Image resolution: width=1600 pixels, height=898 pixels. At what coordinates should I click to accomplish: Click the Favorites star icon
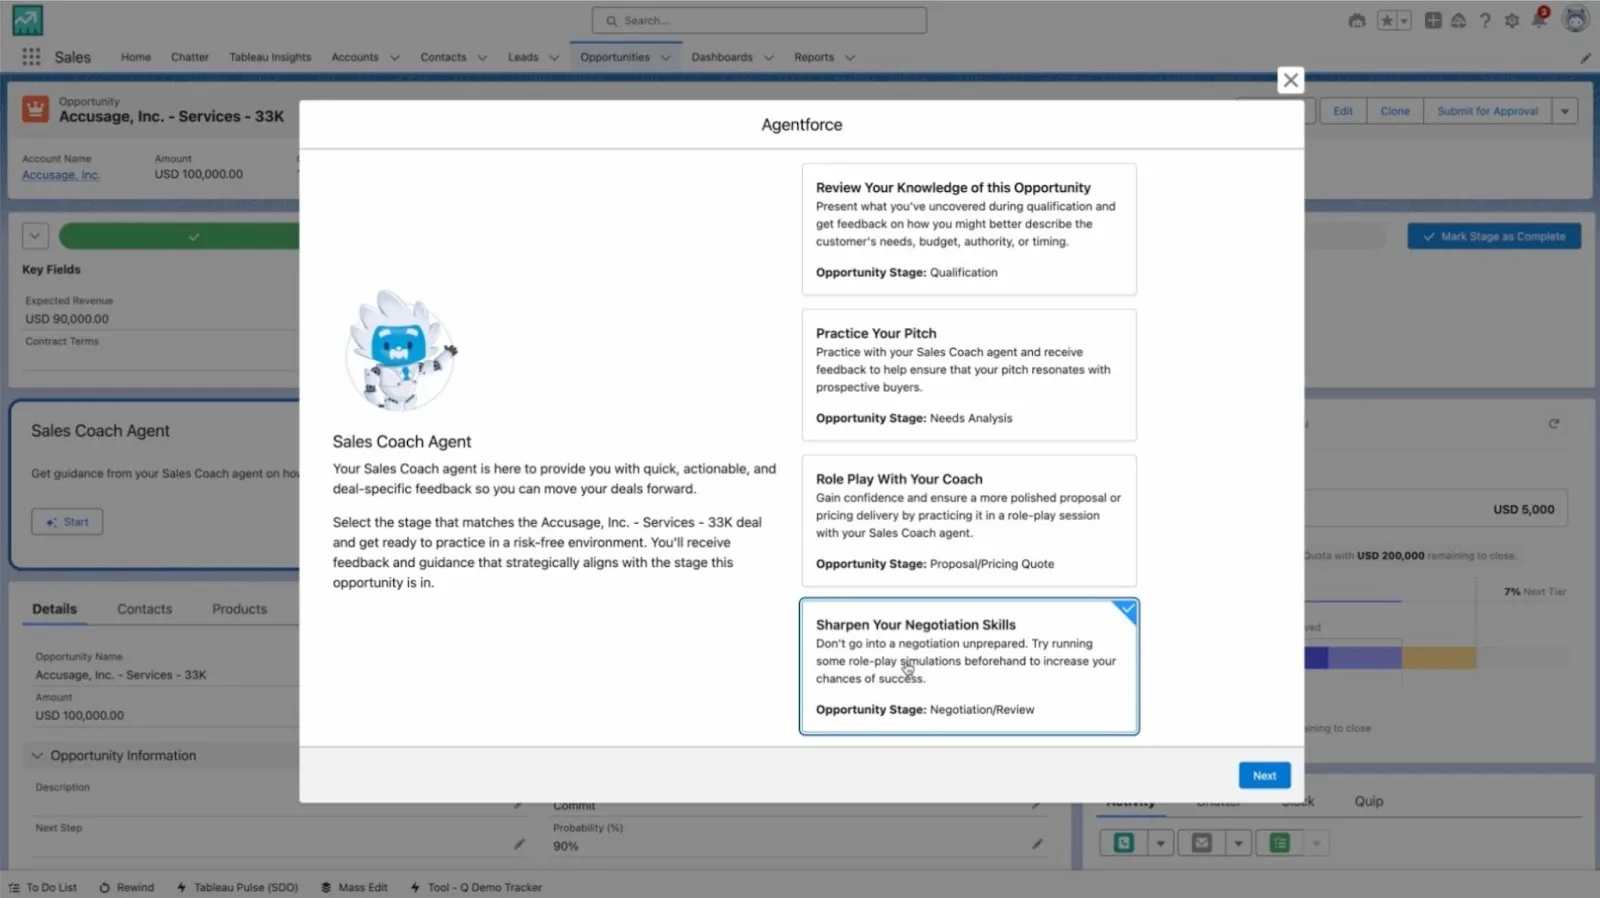click(1387, 20)
